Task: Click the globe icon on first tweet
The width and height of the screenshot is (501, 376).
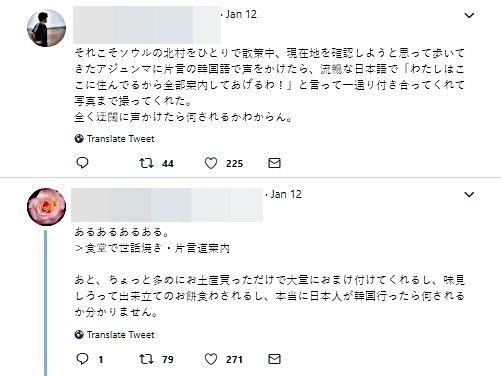Action: [x=79, y=139]
